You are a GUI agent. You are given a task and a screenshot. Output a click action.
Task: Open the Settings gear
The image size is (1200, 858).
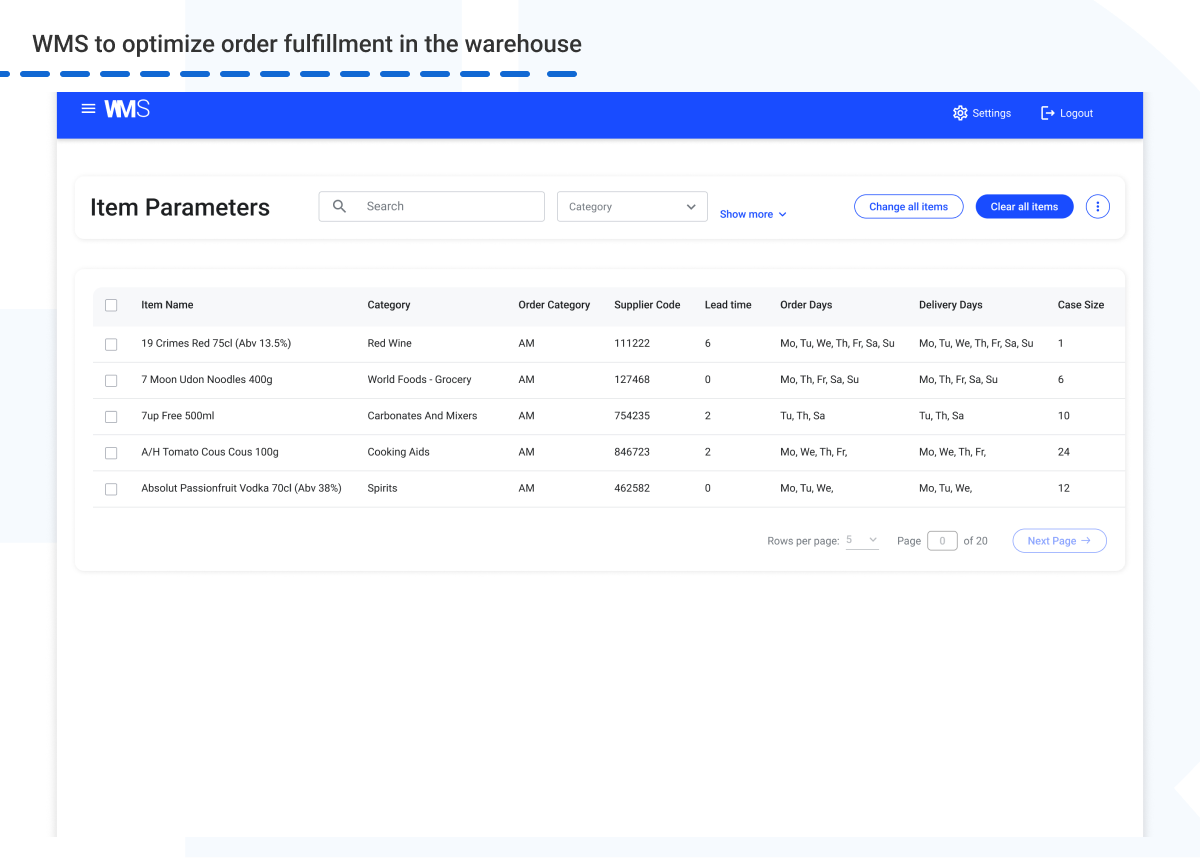pyautogui.click(x=960, y=113)
